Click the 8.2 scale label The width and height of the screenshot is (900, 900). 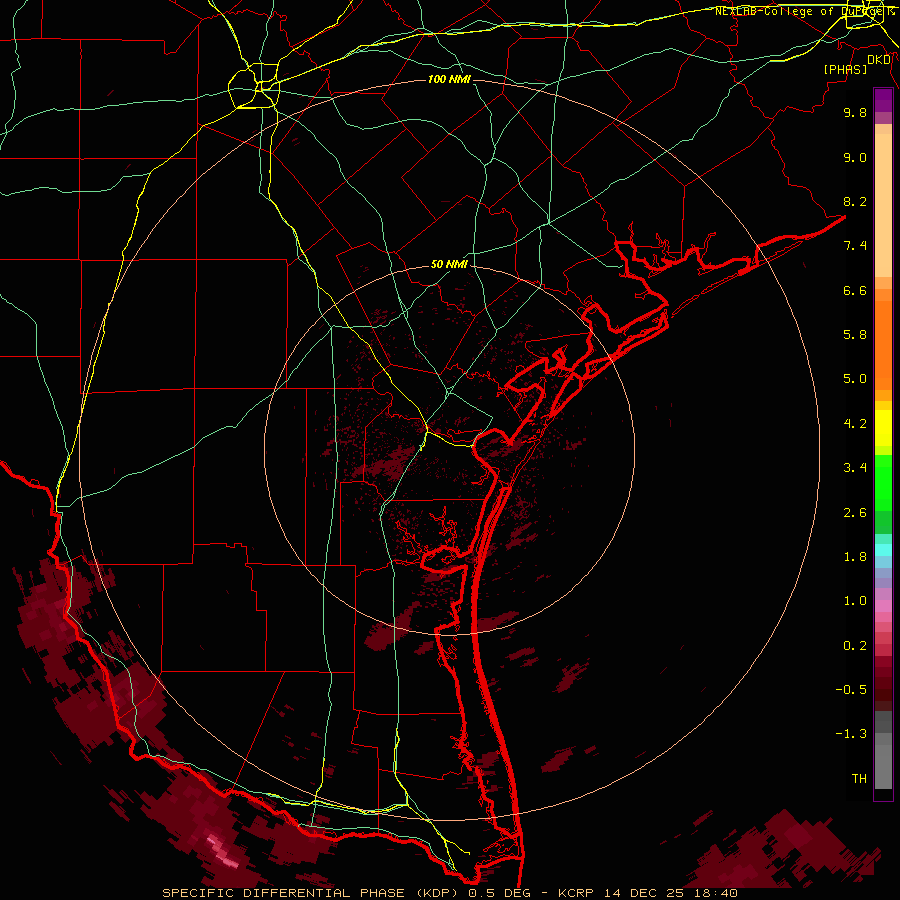coord(855,201)
